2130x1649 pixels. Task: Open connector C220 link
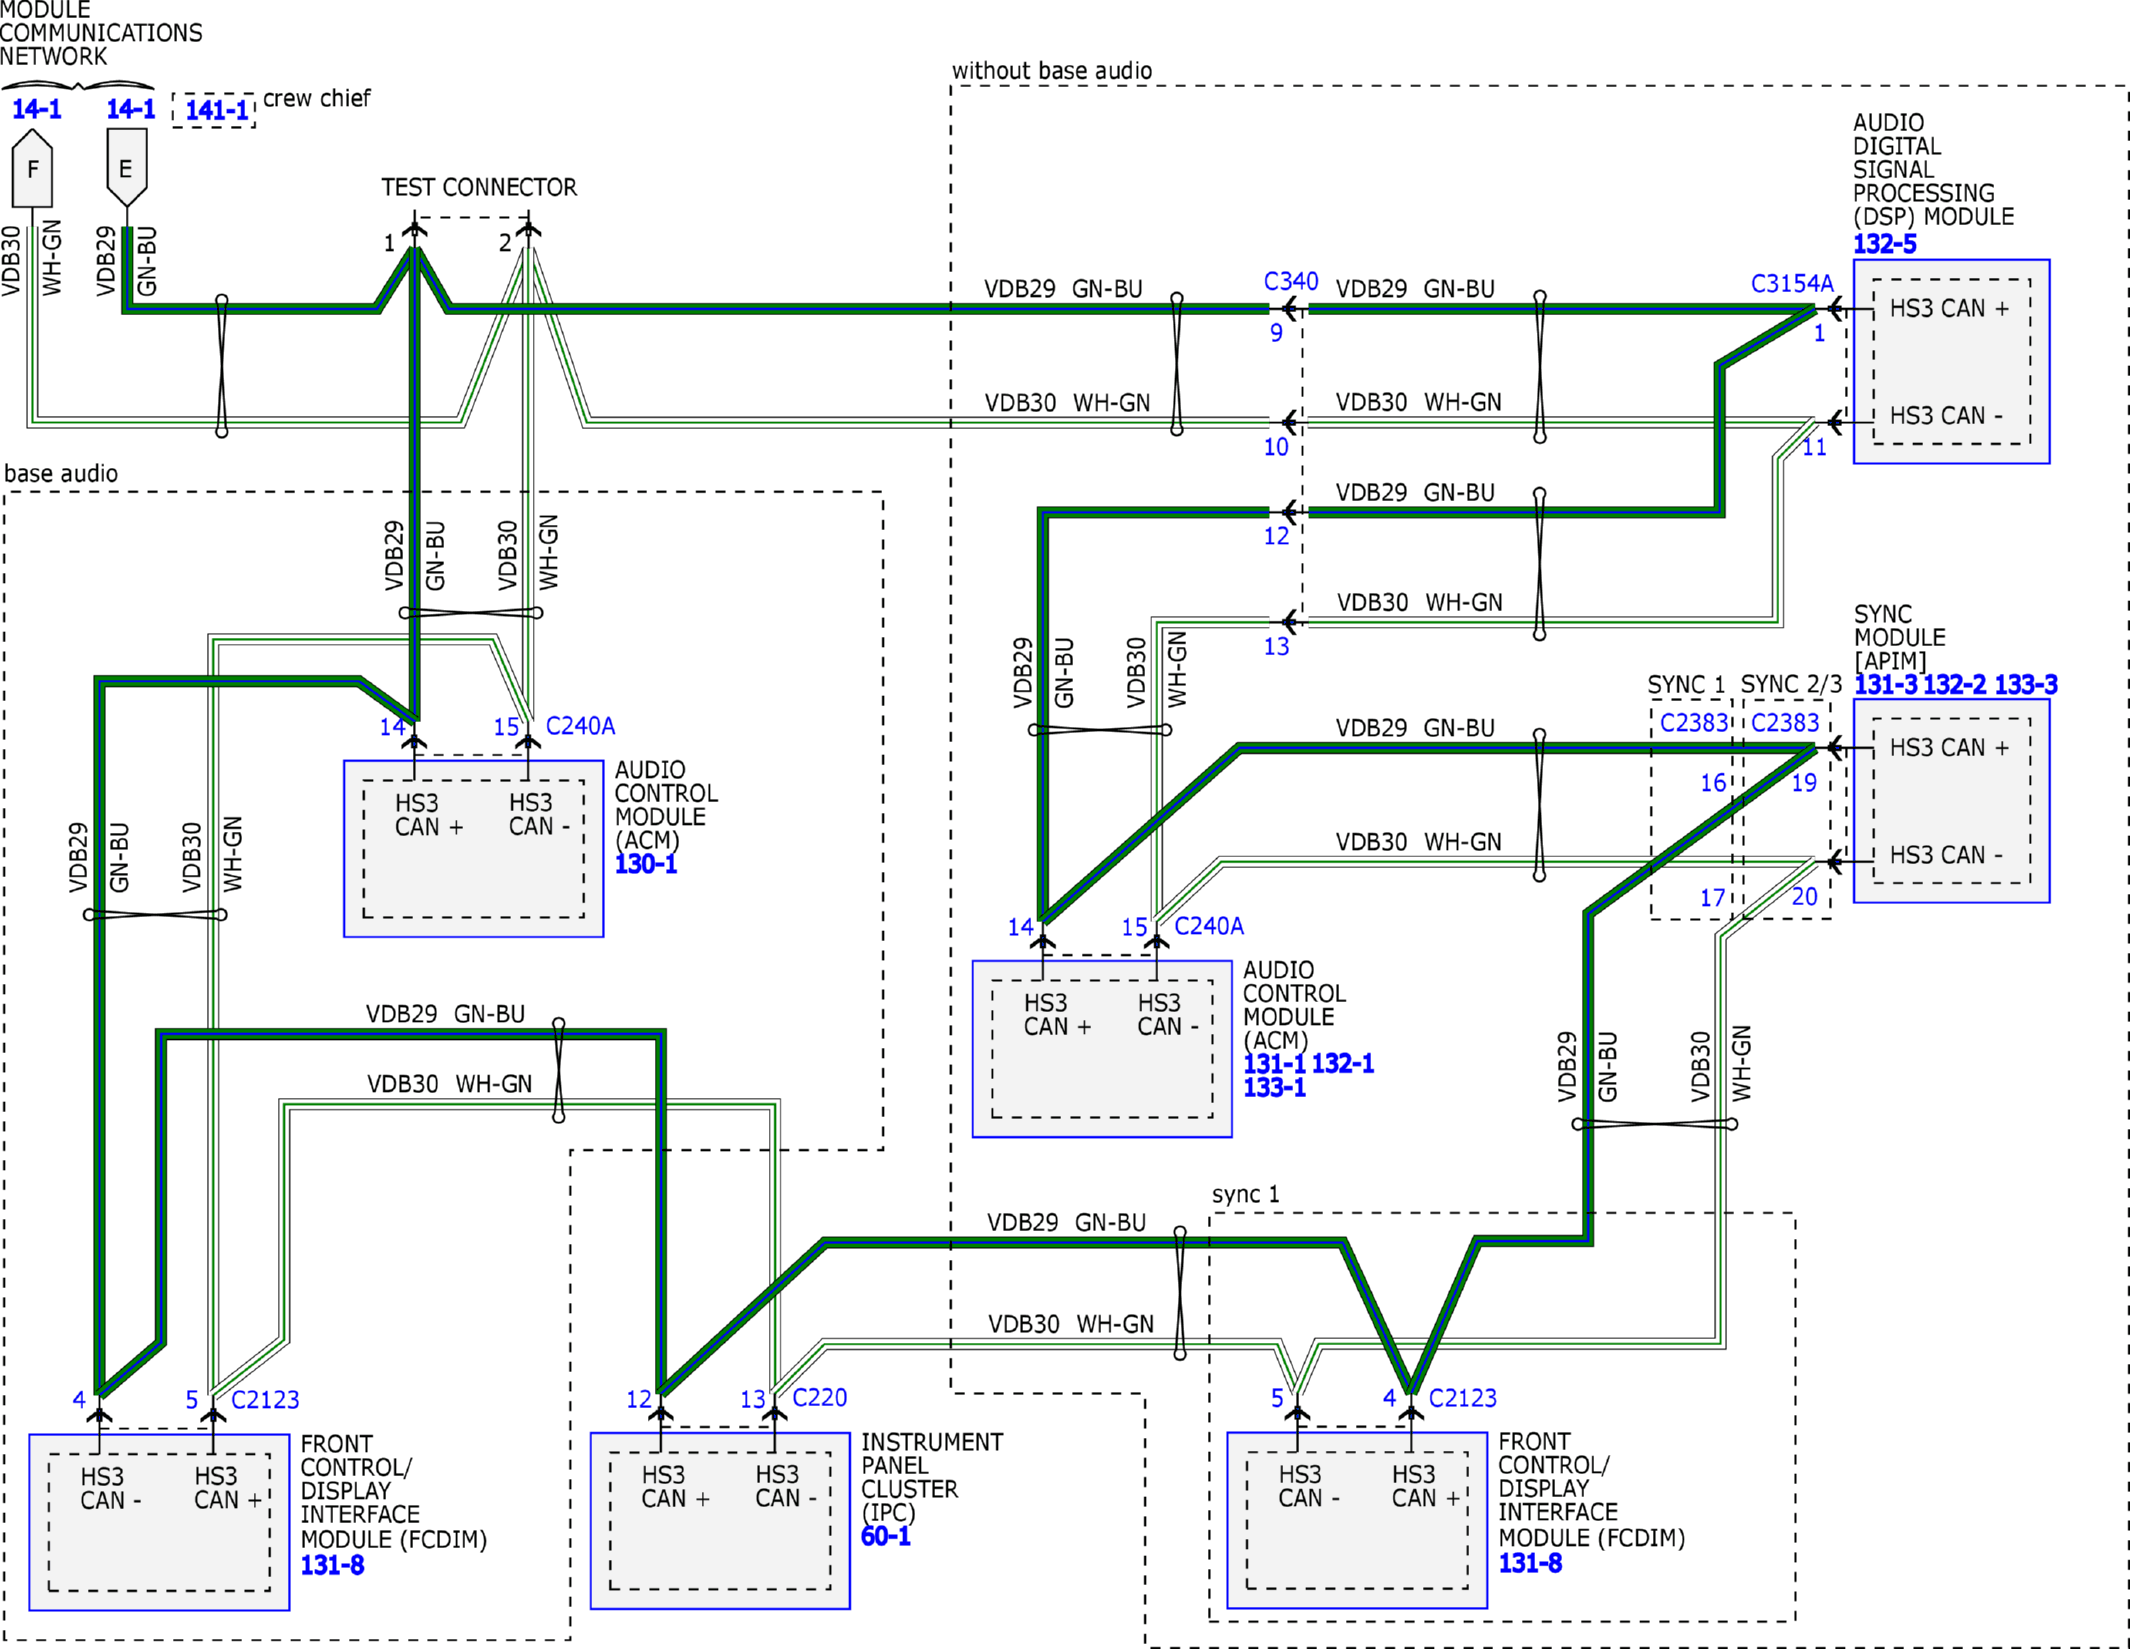[819, 1397]
